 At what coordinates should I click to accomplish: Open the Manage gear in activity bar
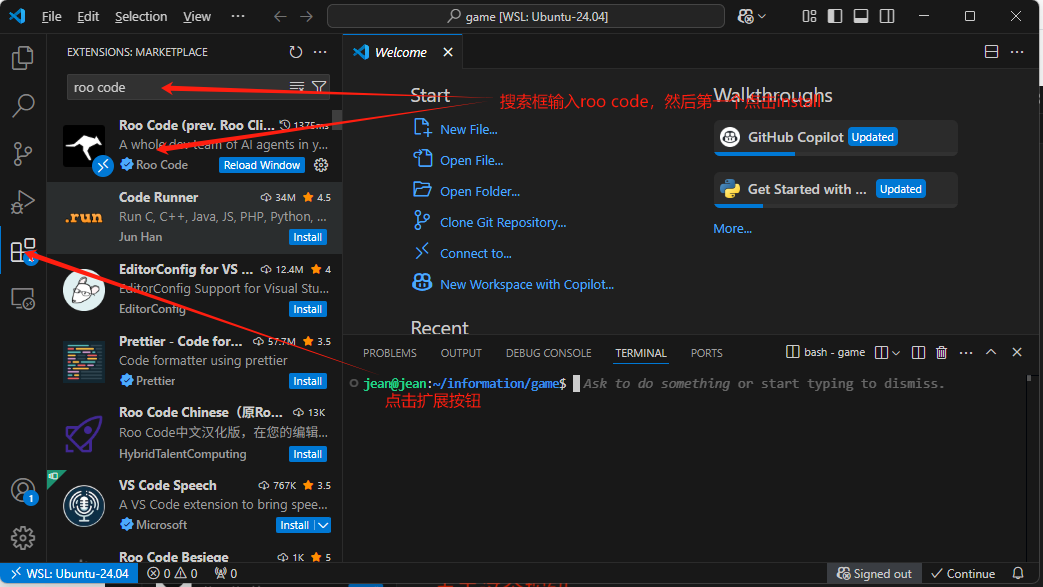23,538
